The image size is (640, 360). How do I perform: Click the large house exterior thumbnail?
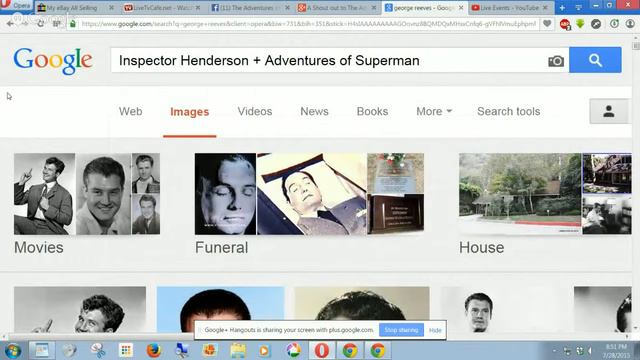coord(520,194)
